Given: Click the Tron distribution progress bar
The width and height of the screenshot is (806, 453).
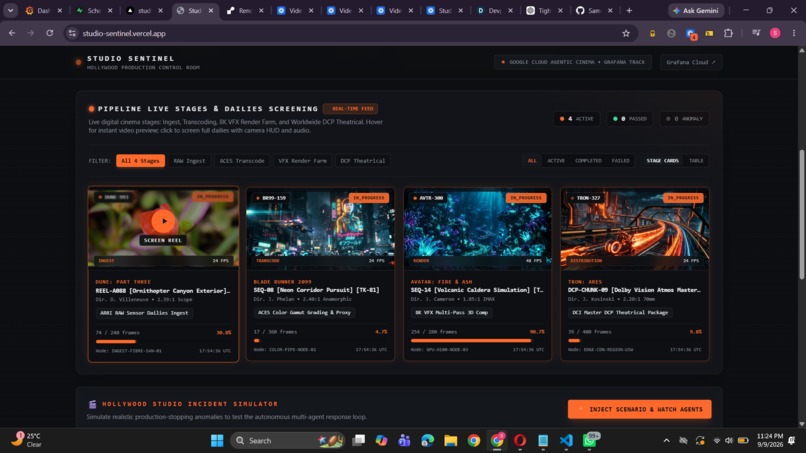Looking at the screenshot, I should coord(634,340).
